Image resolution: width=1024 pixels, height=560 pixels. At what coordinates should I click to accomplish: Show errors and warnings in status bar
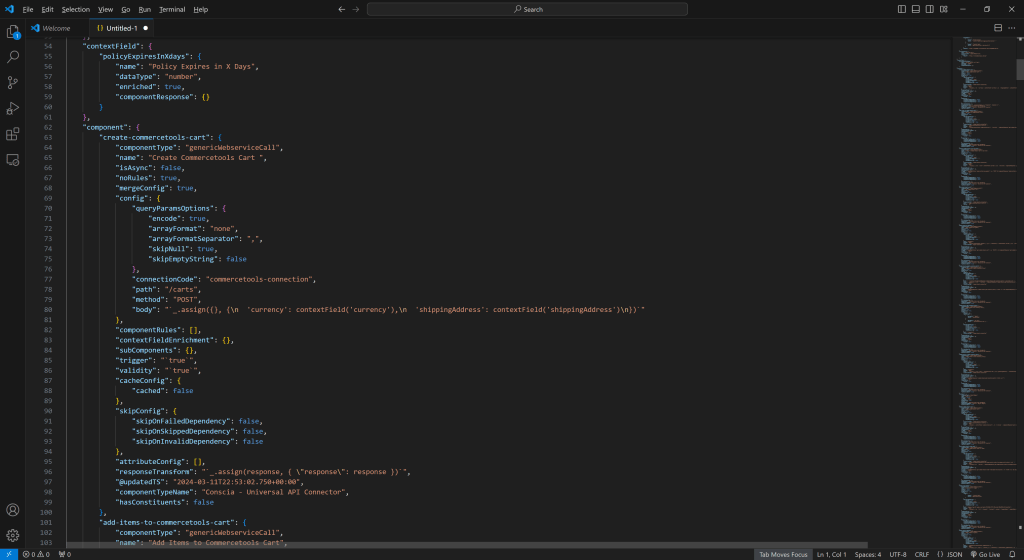36,554
